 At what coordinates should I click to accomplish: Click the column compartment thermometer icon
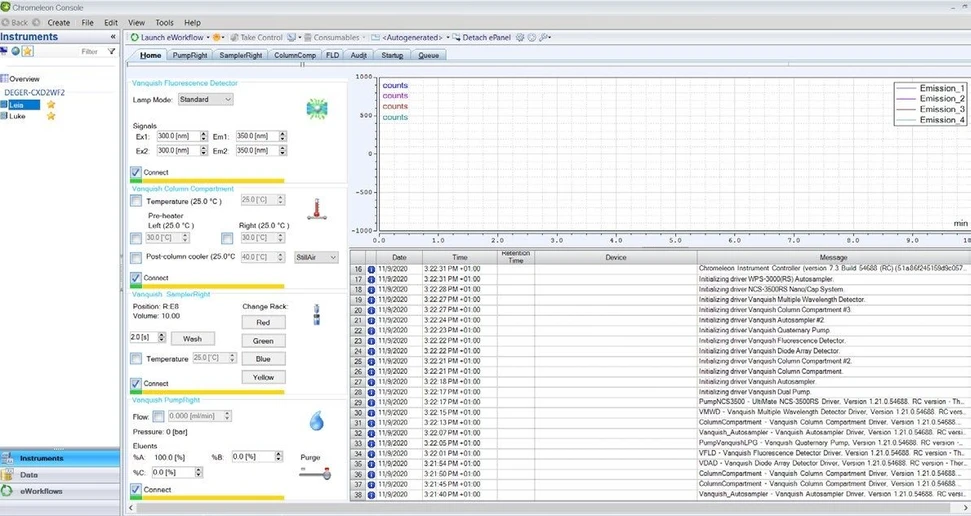316,210
